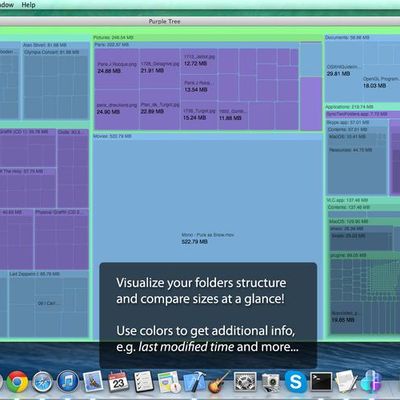
Task: Click the 18.03 MB OpenGL document tile
Action: click(x=381, y=83)
